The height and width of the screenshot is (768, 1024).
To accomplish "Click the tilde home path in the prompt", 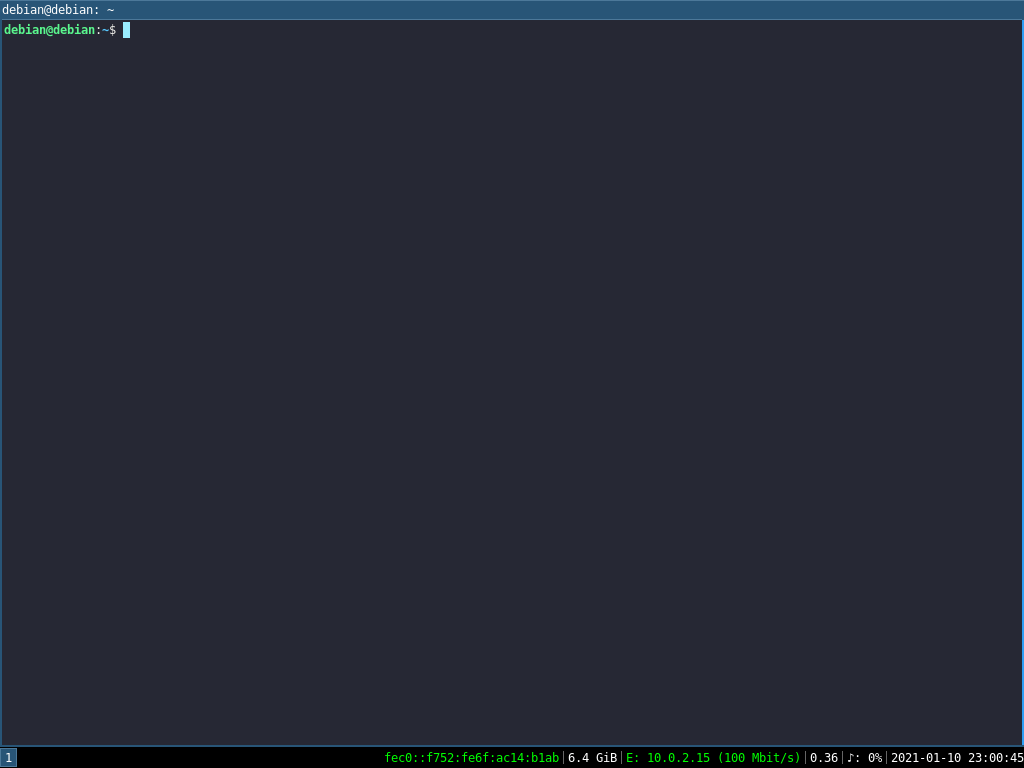I will click(107, 30).
